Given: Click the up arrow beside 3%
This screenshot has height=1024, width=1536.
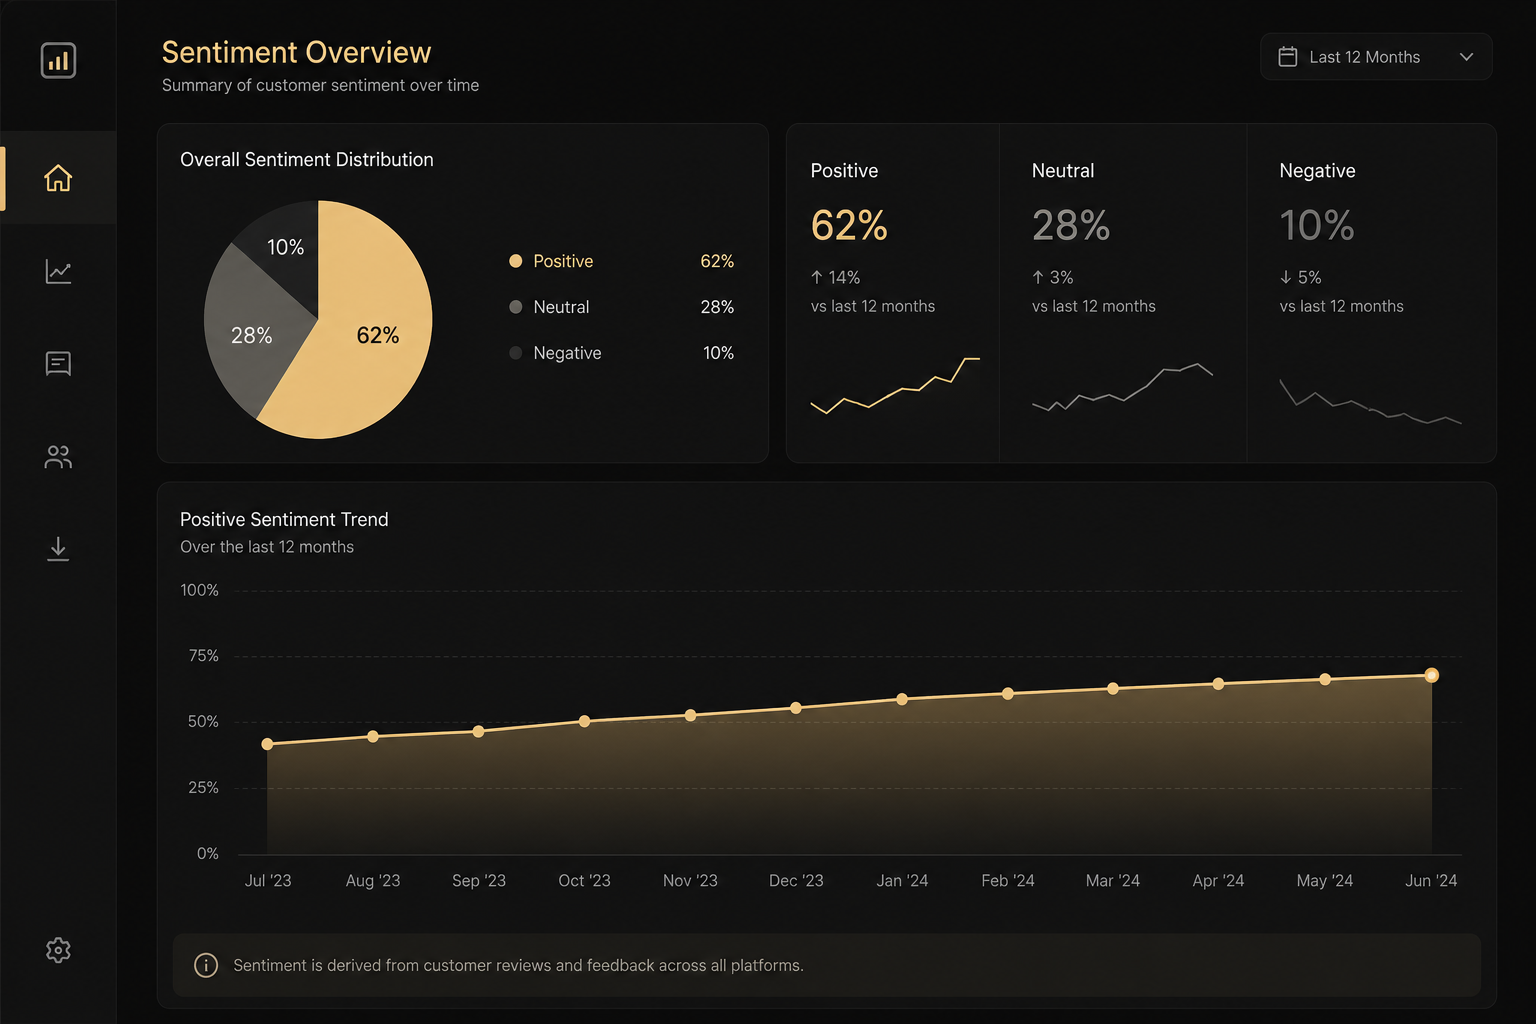Looking at the screenshot, I should coord(1038,277).
